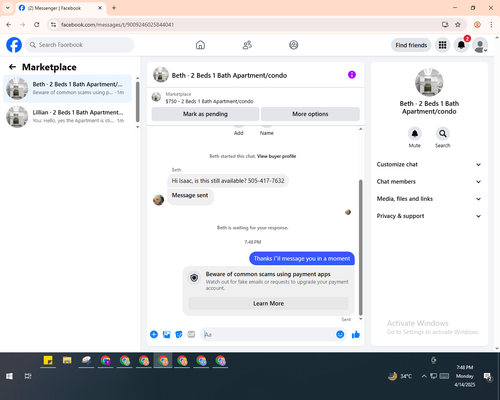
Task: Open Beth conversation in list
Action: point(67,88)
